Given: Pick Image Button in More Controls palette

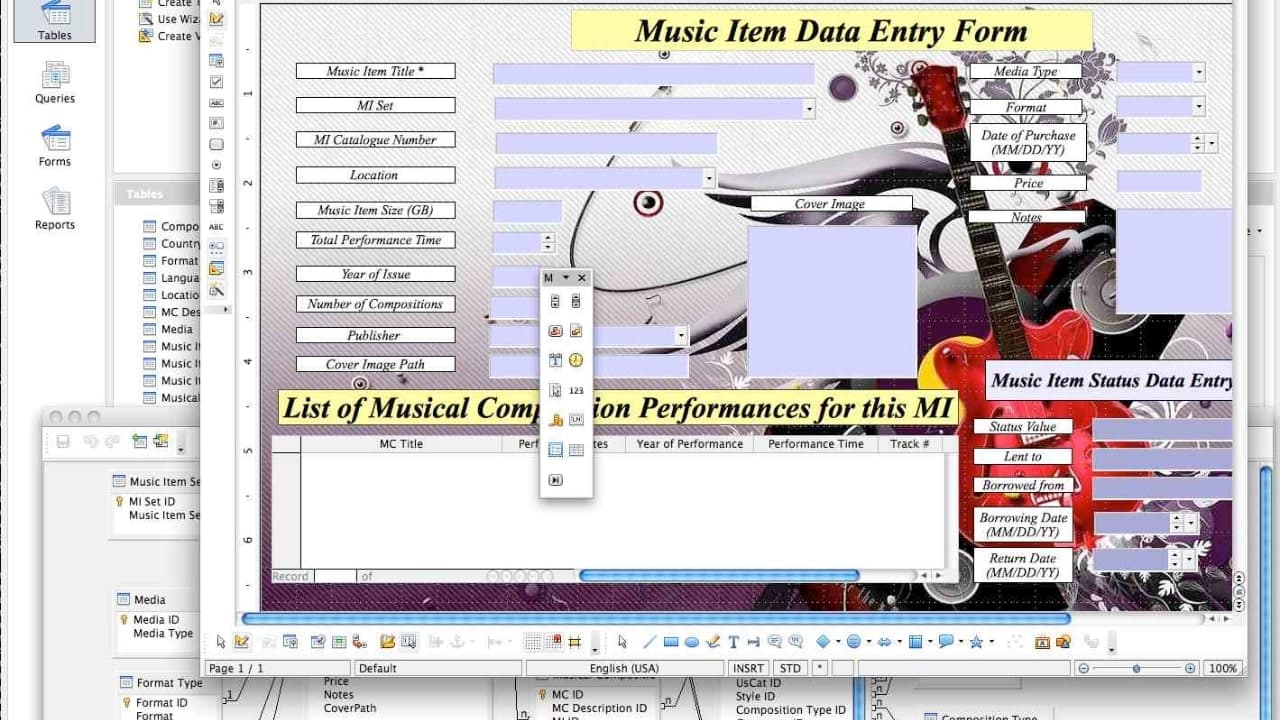Looking at the screenshot, I should [555, 331].
